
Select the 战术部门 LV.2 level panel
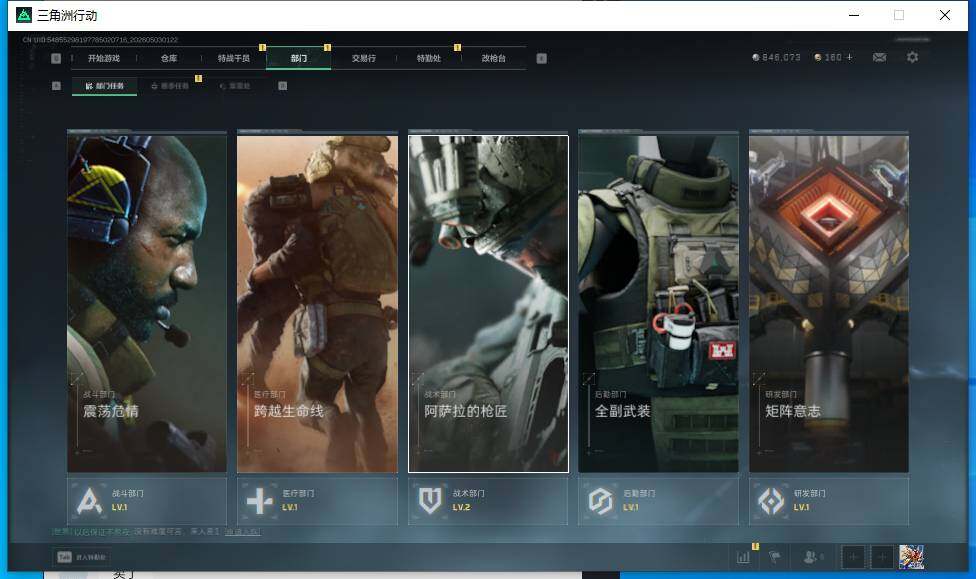pyautogui.click(x=488, y=501)
